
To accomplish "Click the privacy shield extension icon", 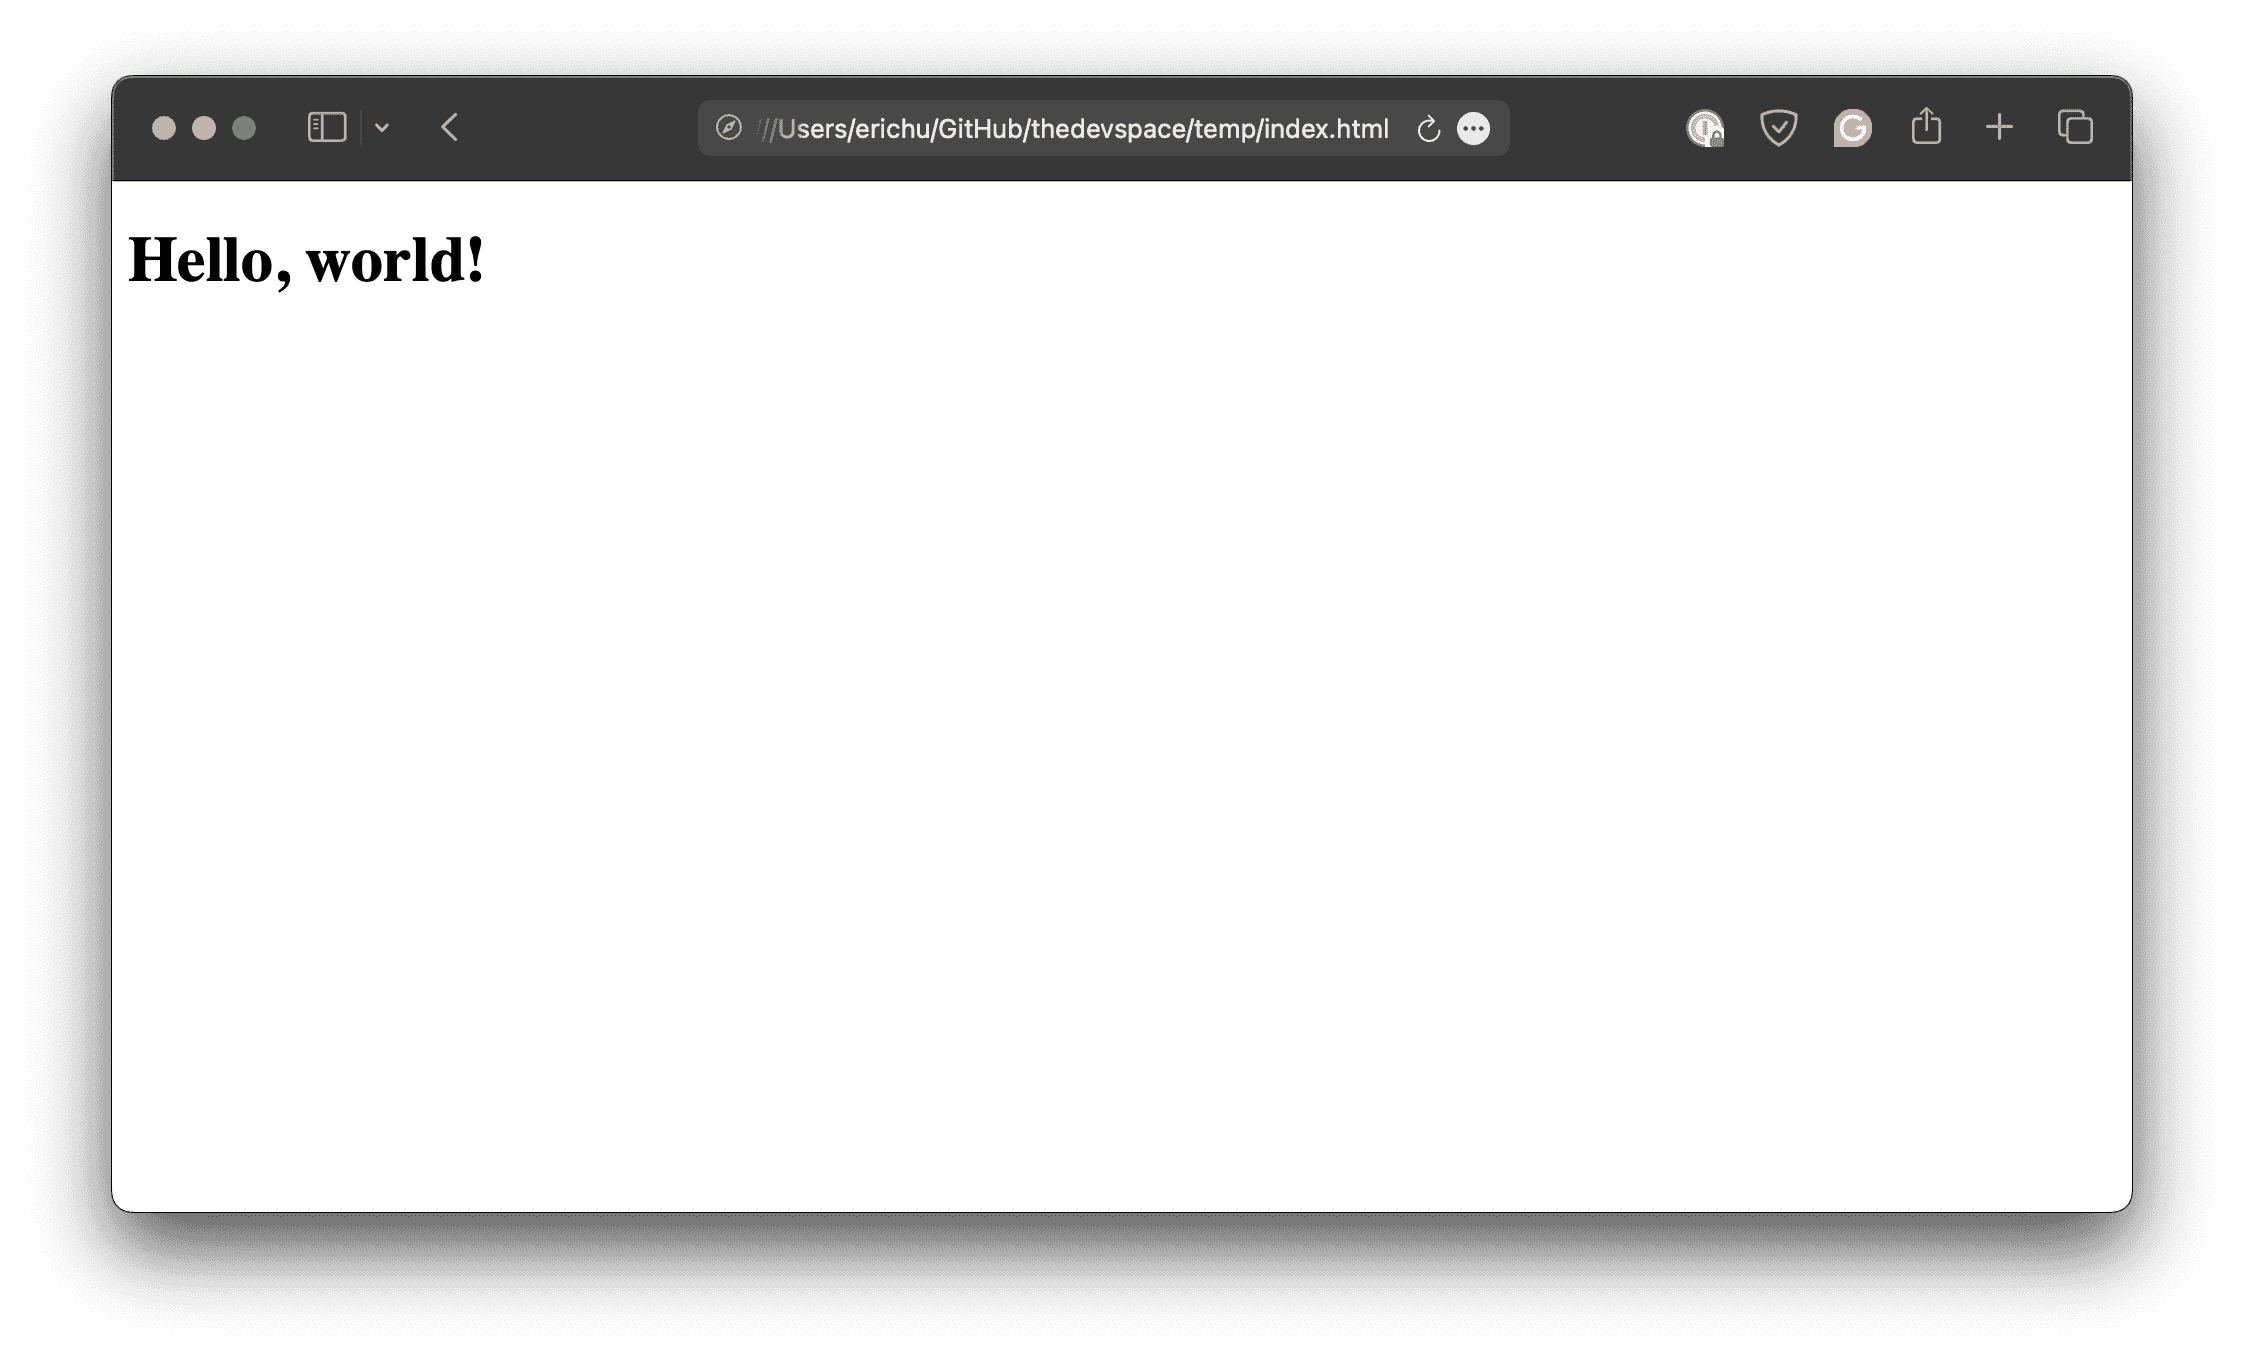I will coord(1779,128).
